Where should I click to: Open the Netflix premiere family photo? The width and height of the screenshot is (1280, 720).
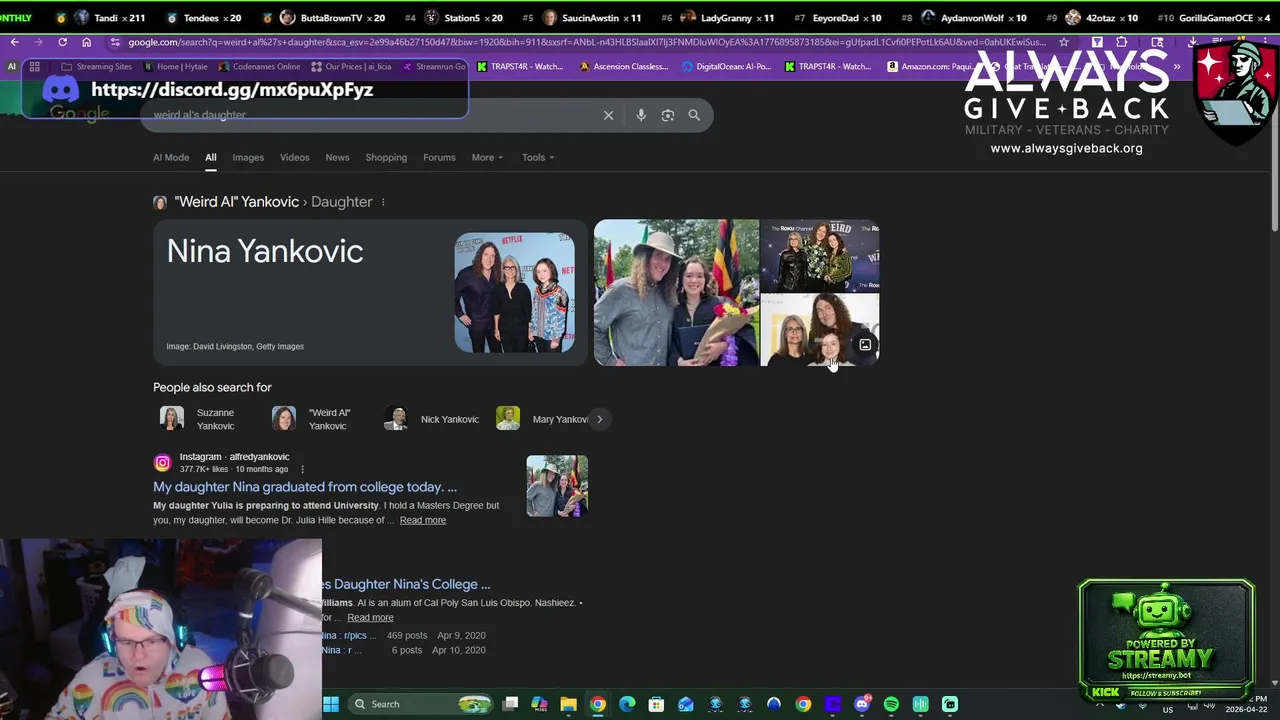point(515,293)
